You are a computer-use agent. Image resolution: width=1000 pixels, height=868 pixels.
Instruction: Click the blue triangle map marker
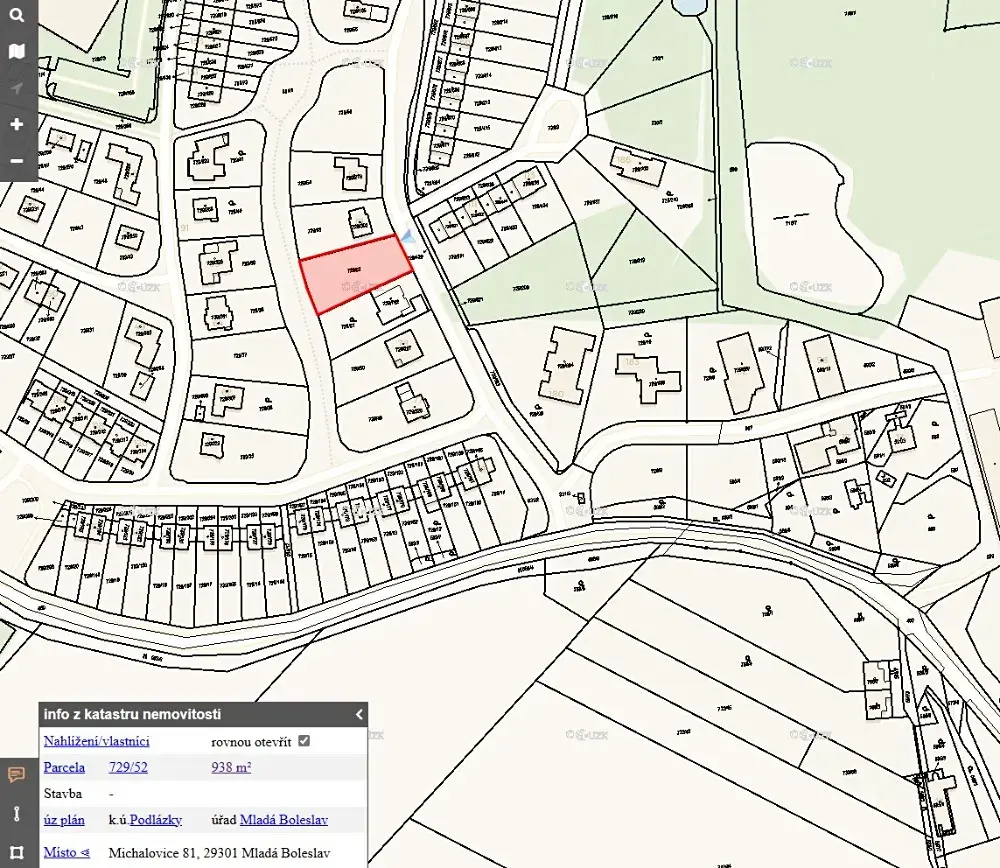(408, 237)
